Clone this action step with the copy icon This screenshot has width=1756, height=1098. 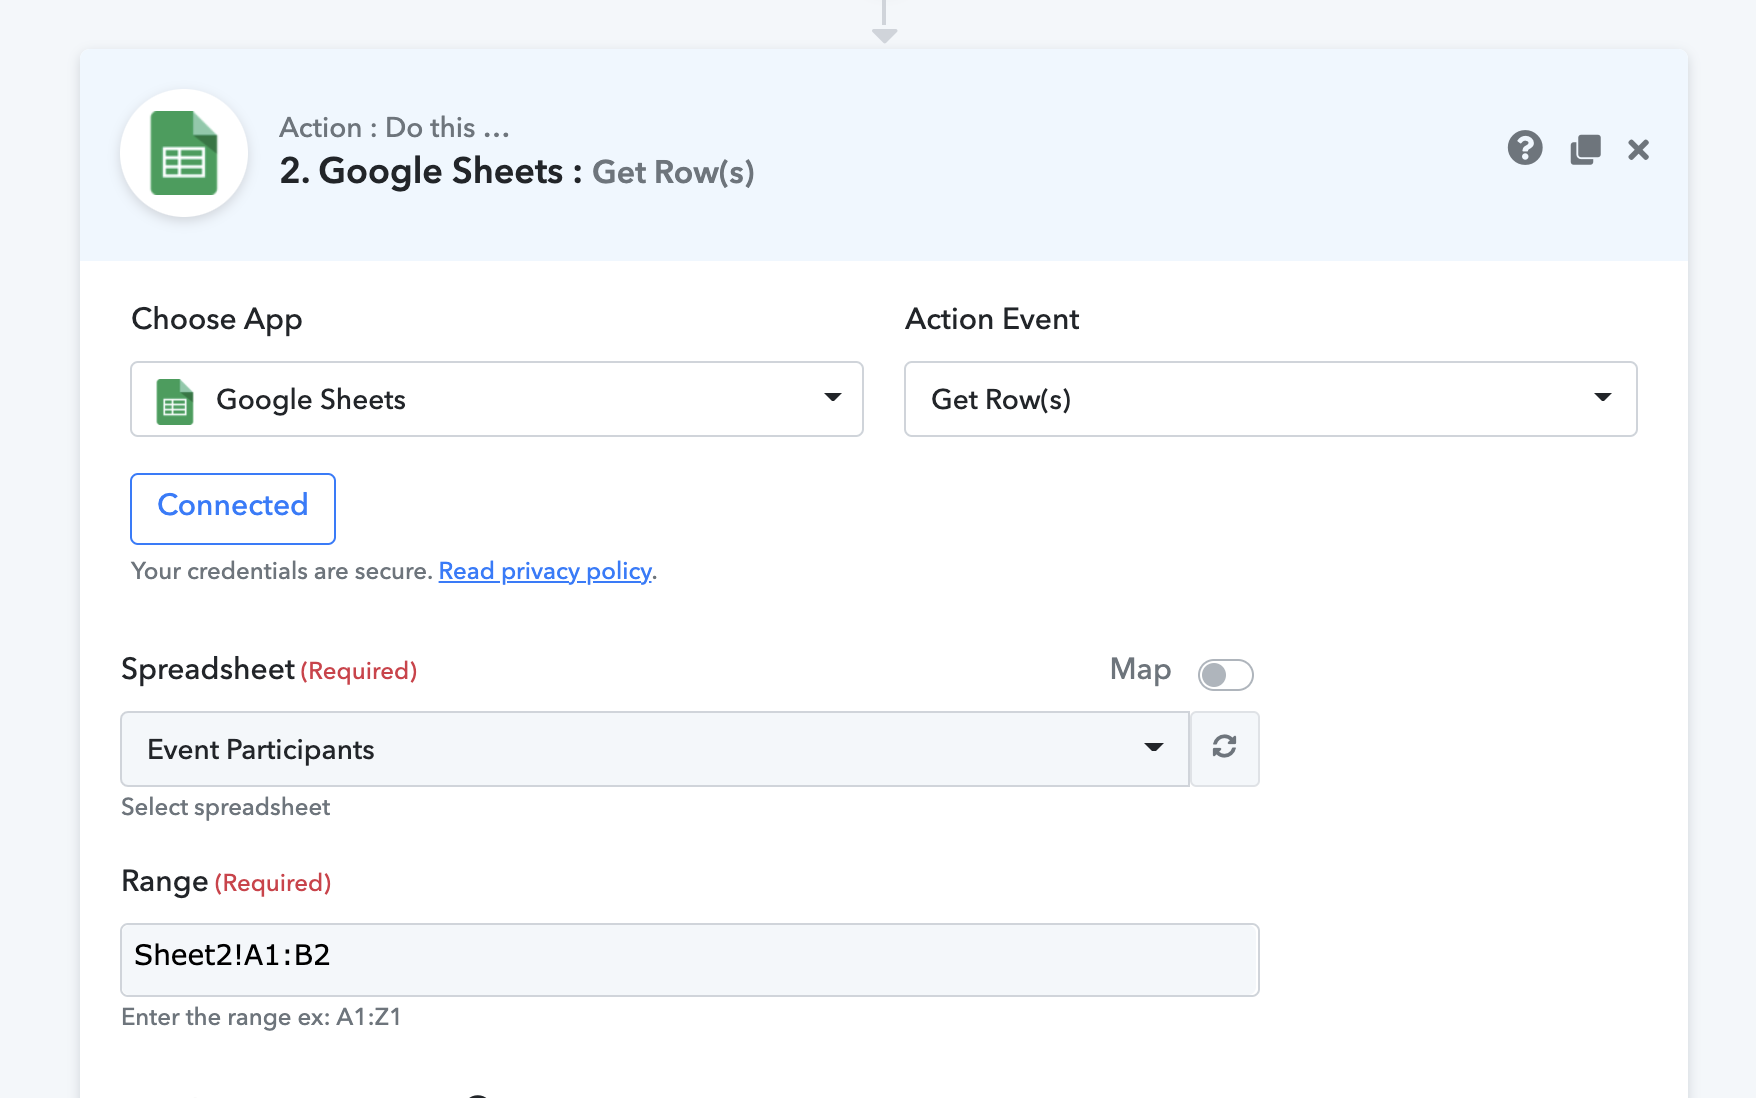(x=1585, y=150)
